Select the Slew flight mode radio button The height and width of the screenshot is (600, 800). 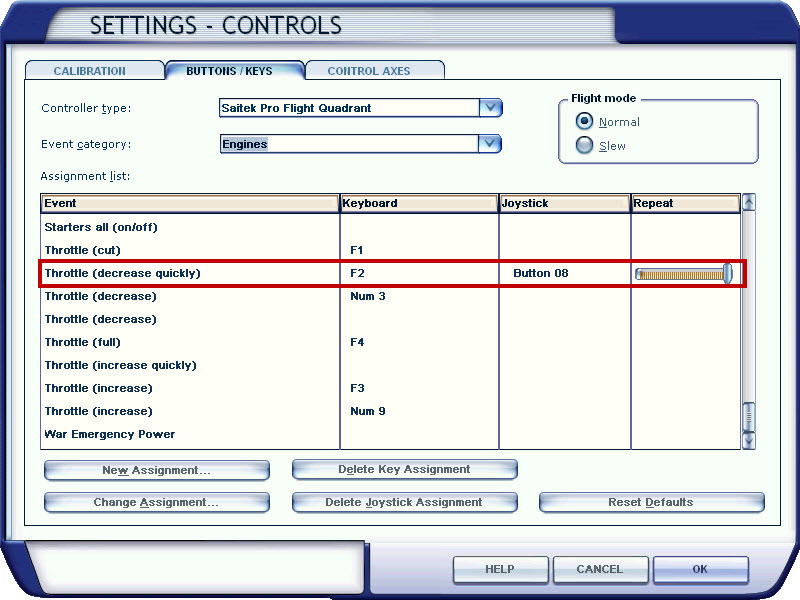(585, 145)
